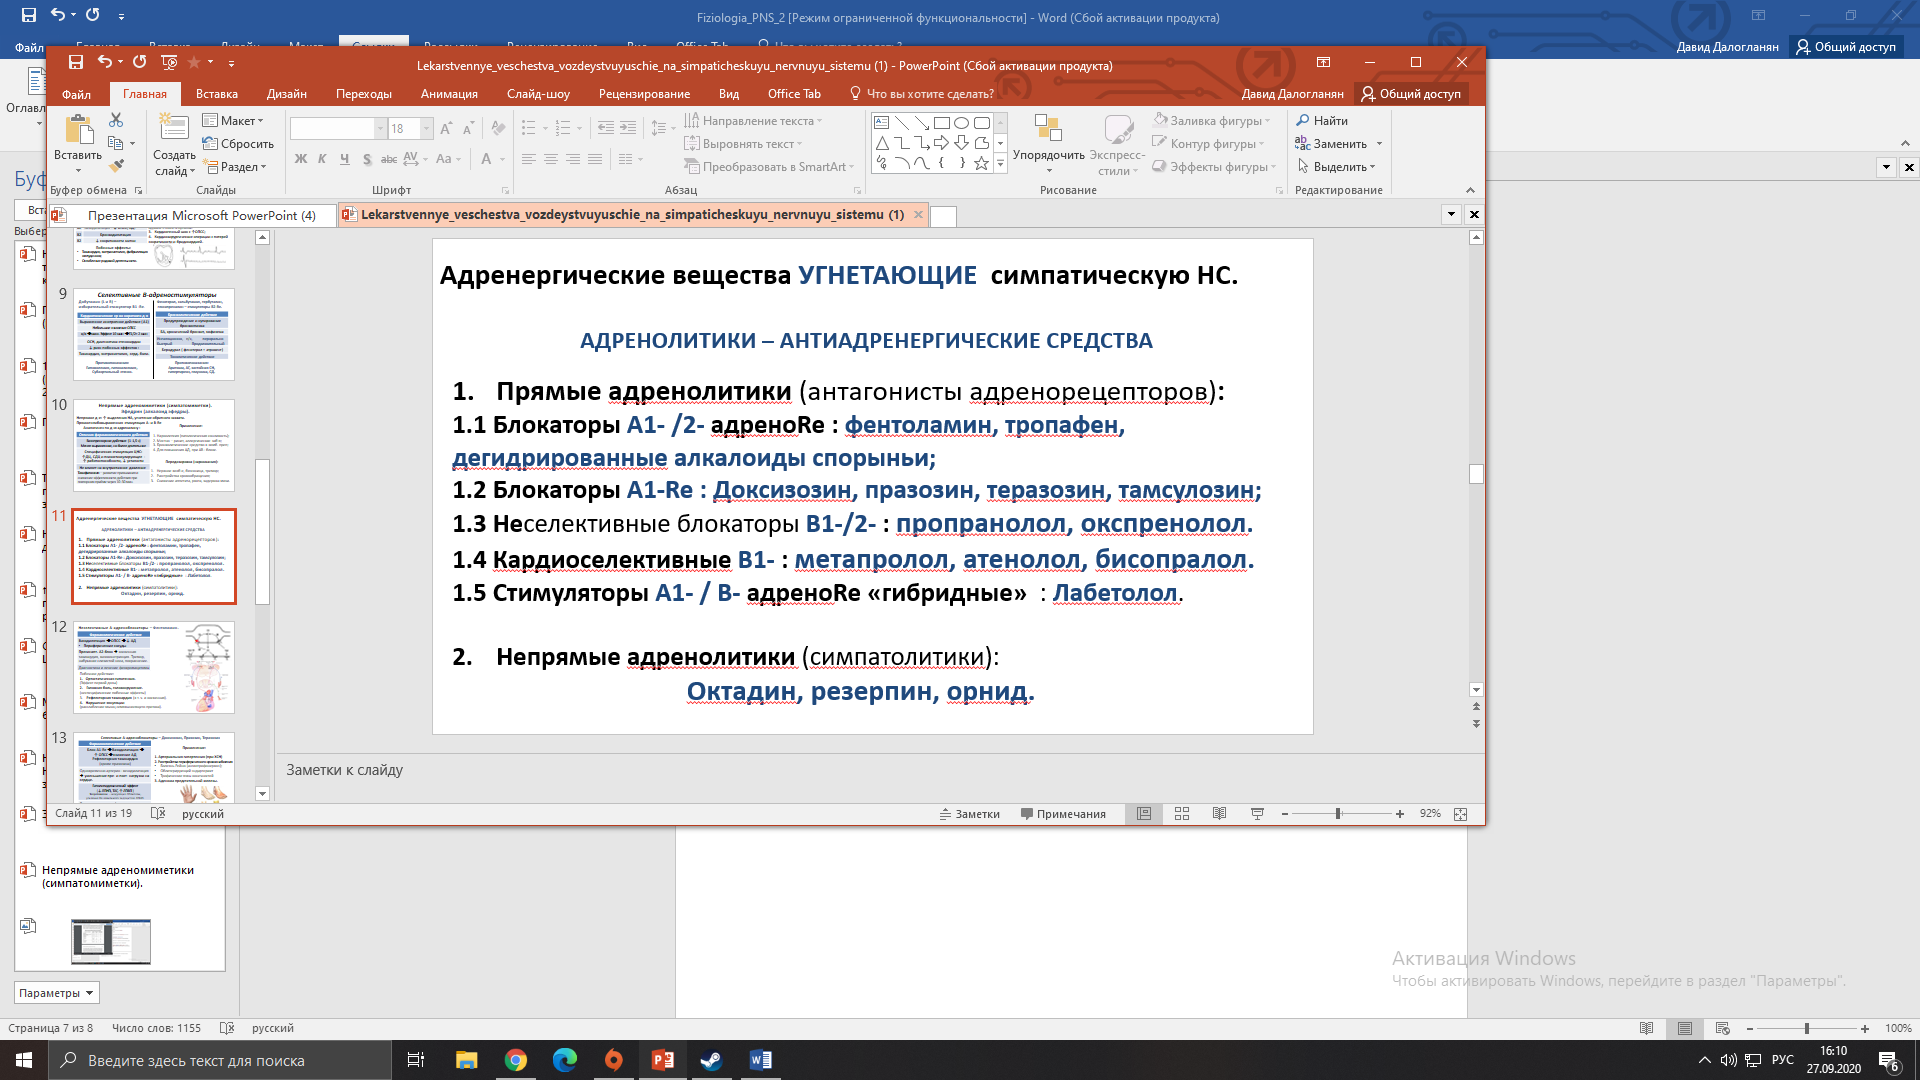The width and height of the screenshot is (1920, 1080).
Task: Open the Анимация ribbon tab
Action: pos(449,94)
